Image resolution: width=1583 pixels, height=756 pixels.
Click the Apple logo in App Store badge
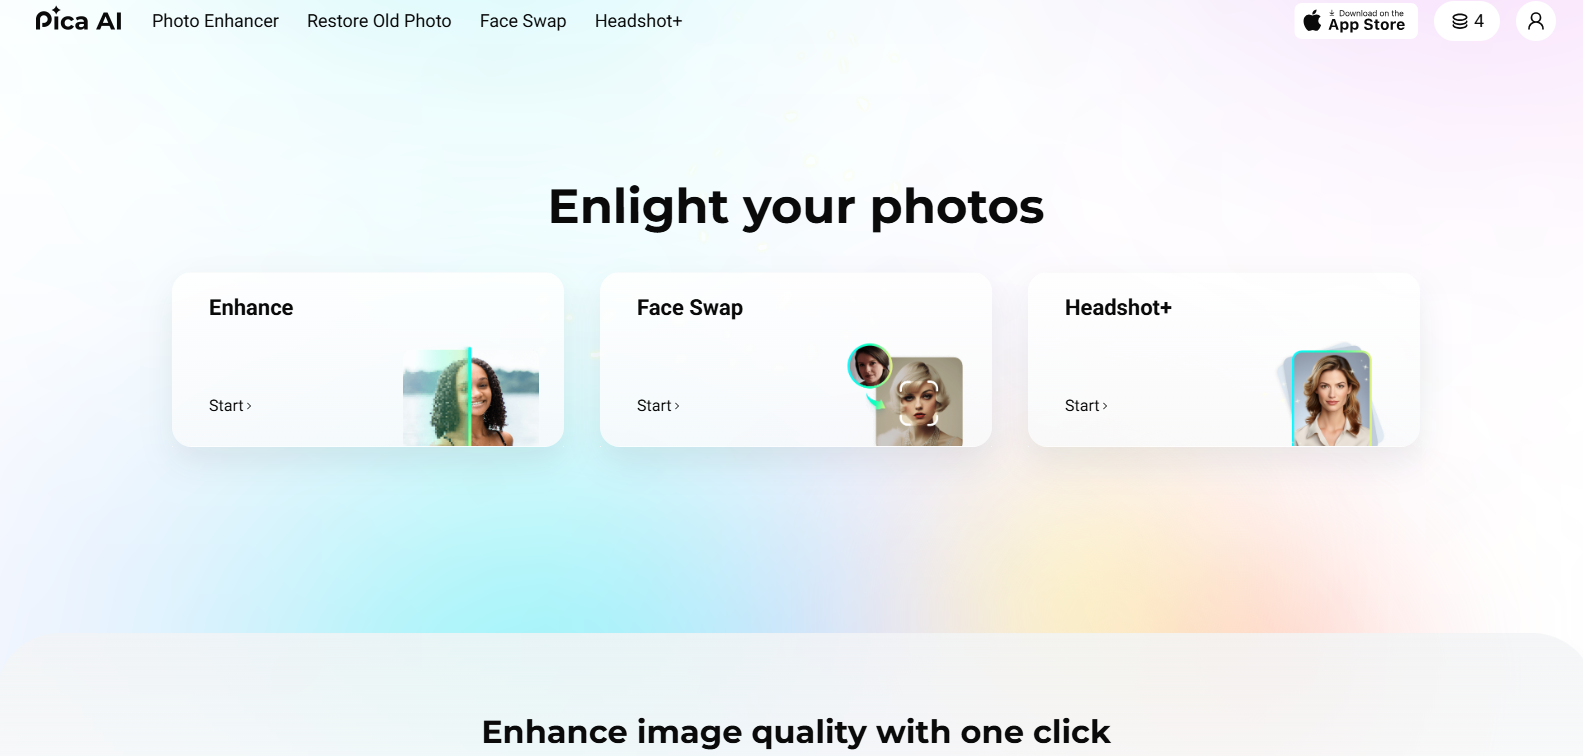(x=1312, y=21)
